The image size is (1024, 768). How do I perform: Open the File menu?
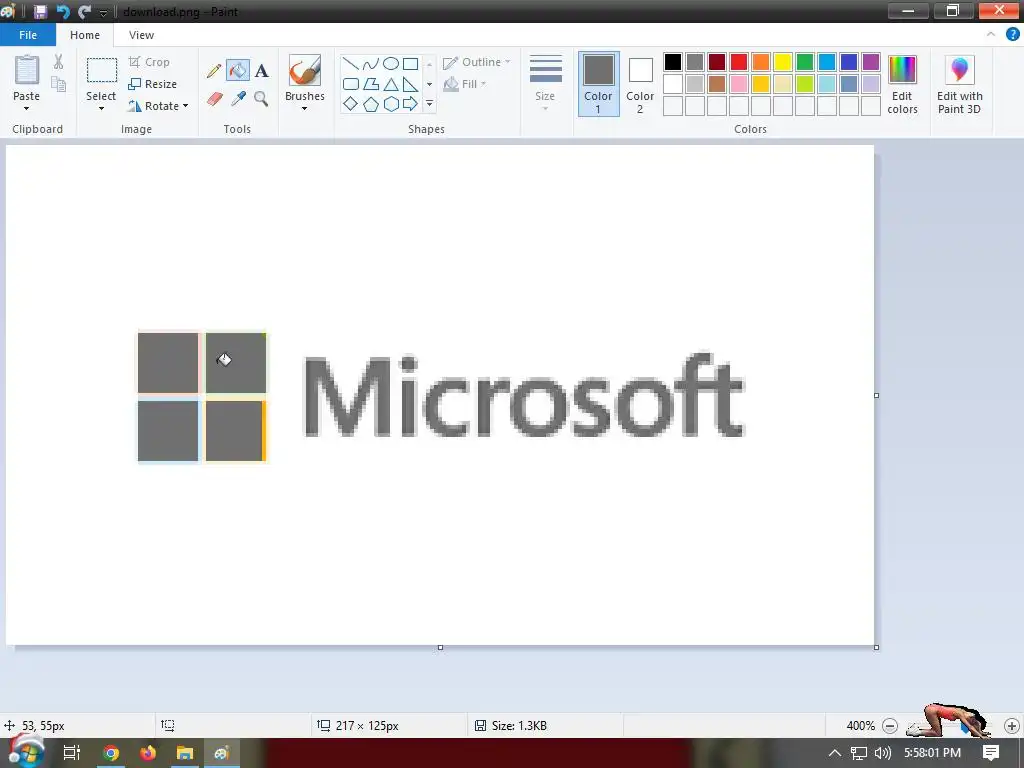click(28, 35)
